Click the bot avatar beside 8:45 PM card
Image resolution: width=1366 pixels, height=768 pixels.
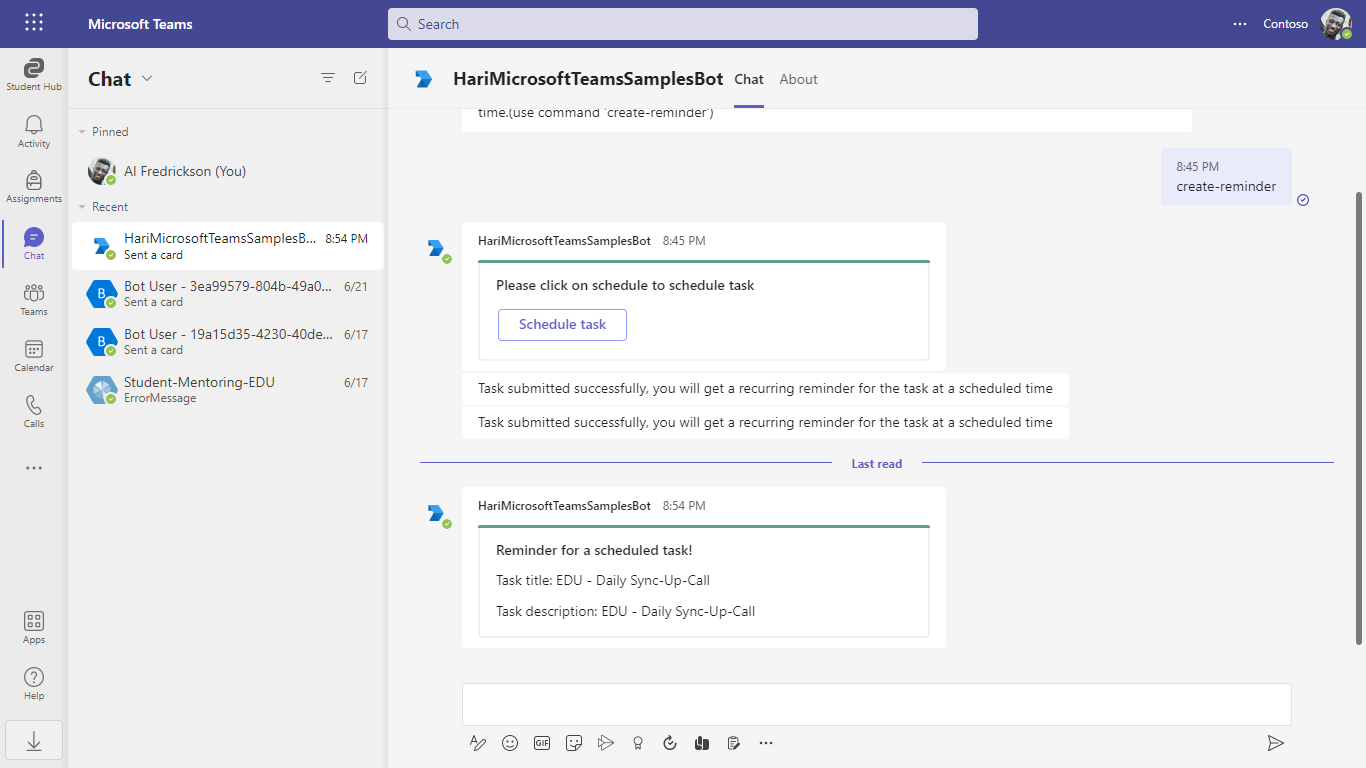(x=436, y=248)
